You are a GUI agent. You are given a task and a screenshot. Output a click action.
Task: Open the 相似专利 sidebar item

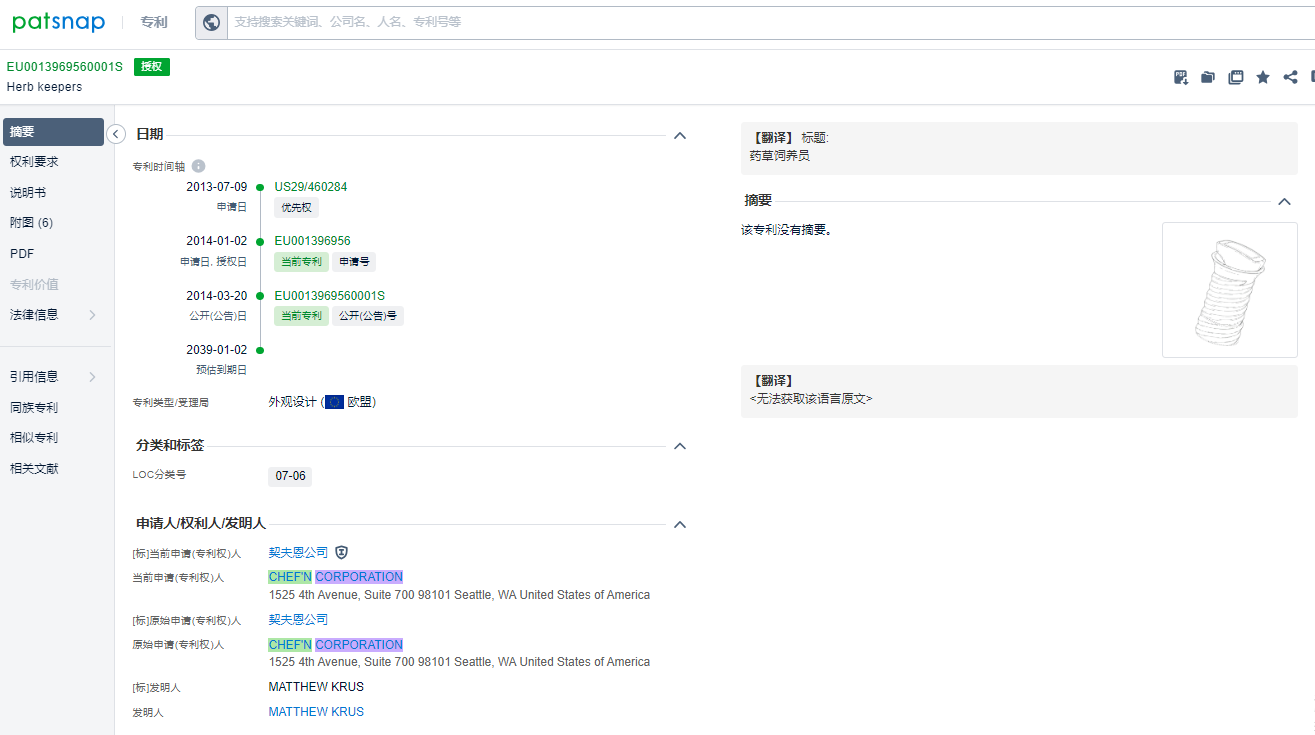point(35,438)
